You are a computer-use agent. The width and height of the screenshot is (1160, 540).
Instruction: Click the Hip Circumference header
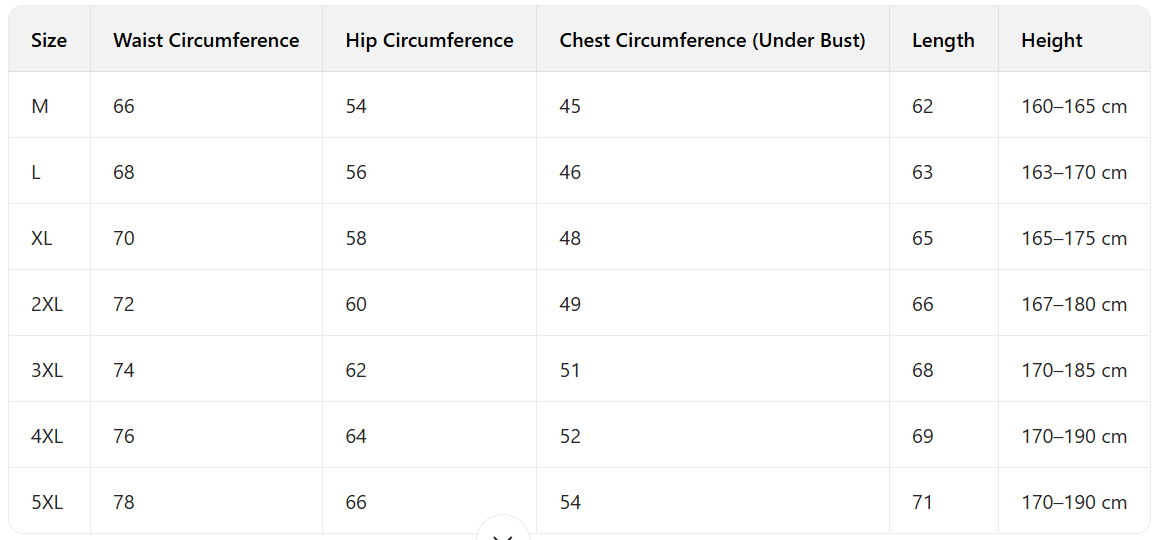click(x=429, y=41)
